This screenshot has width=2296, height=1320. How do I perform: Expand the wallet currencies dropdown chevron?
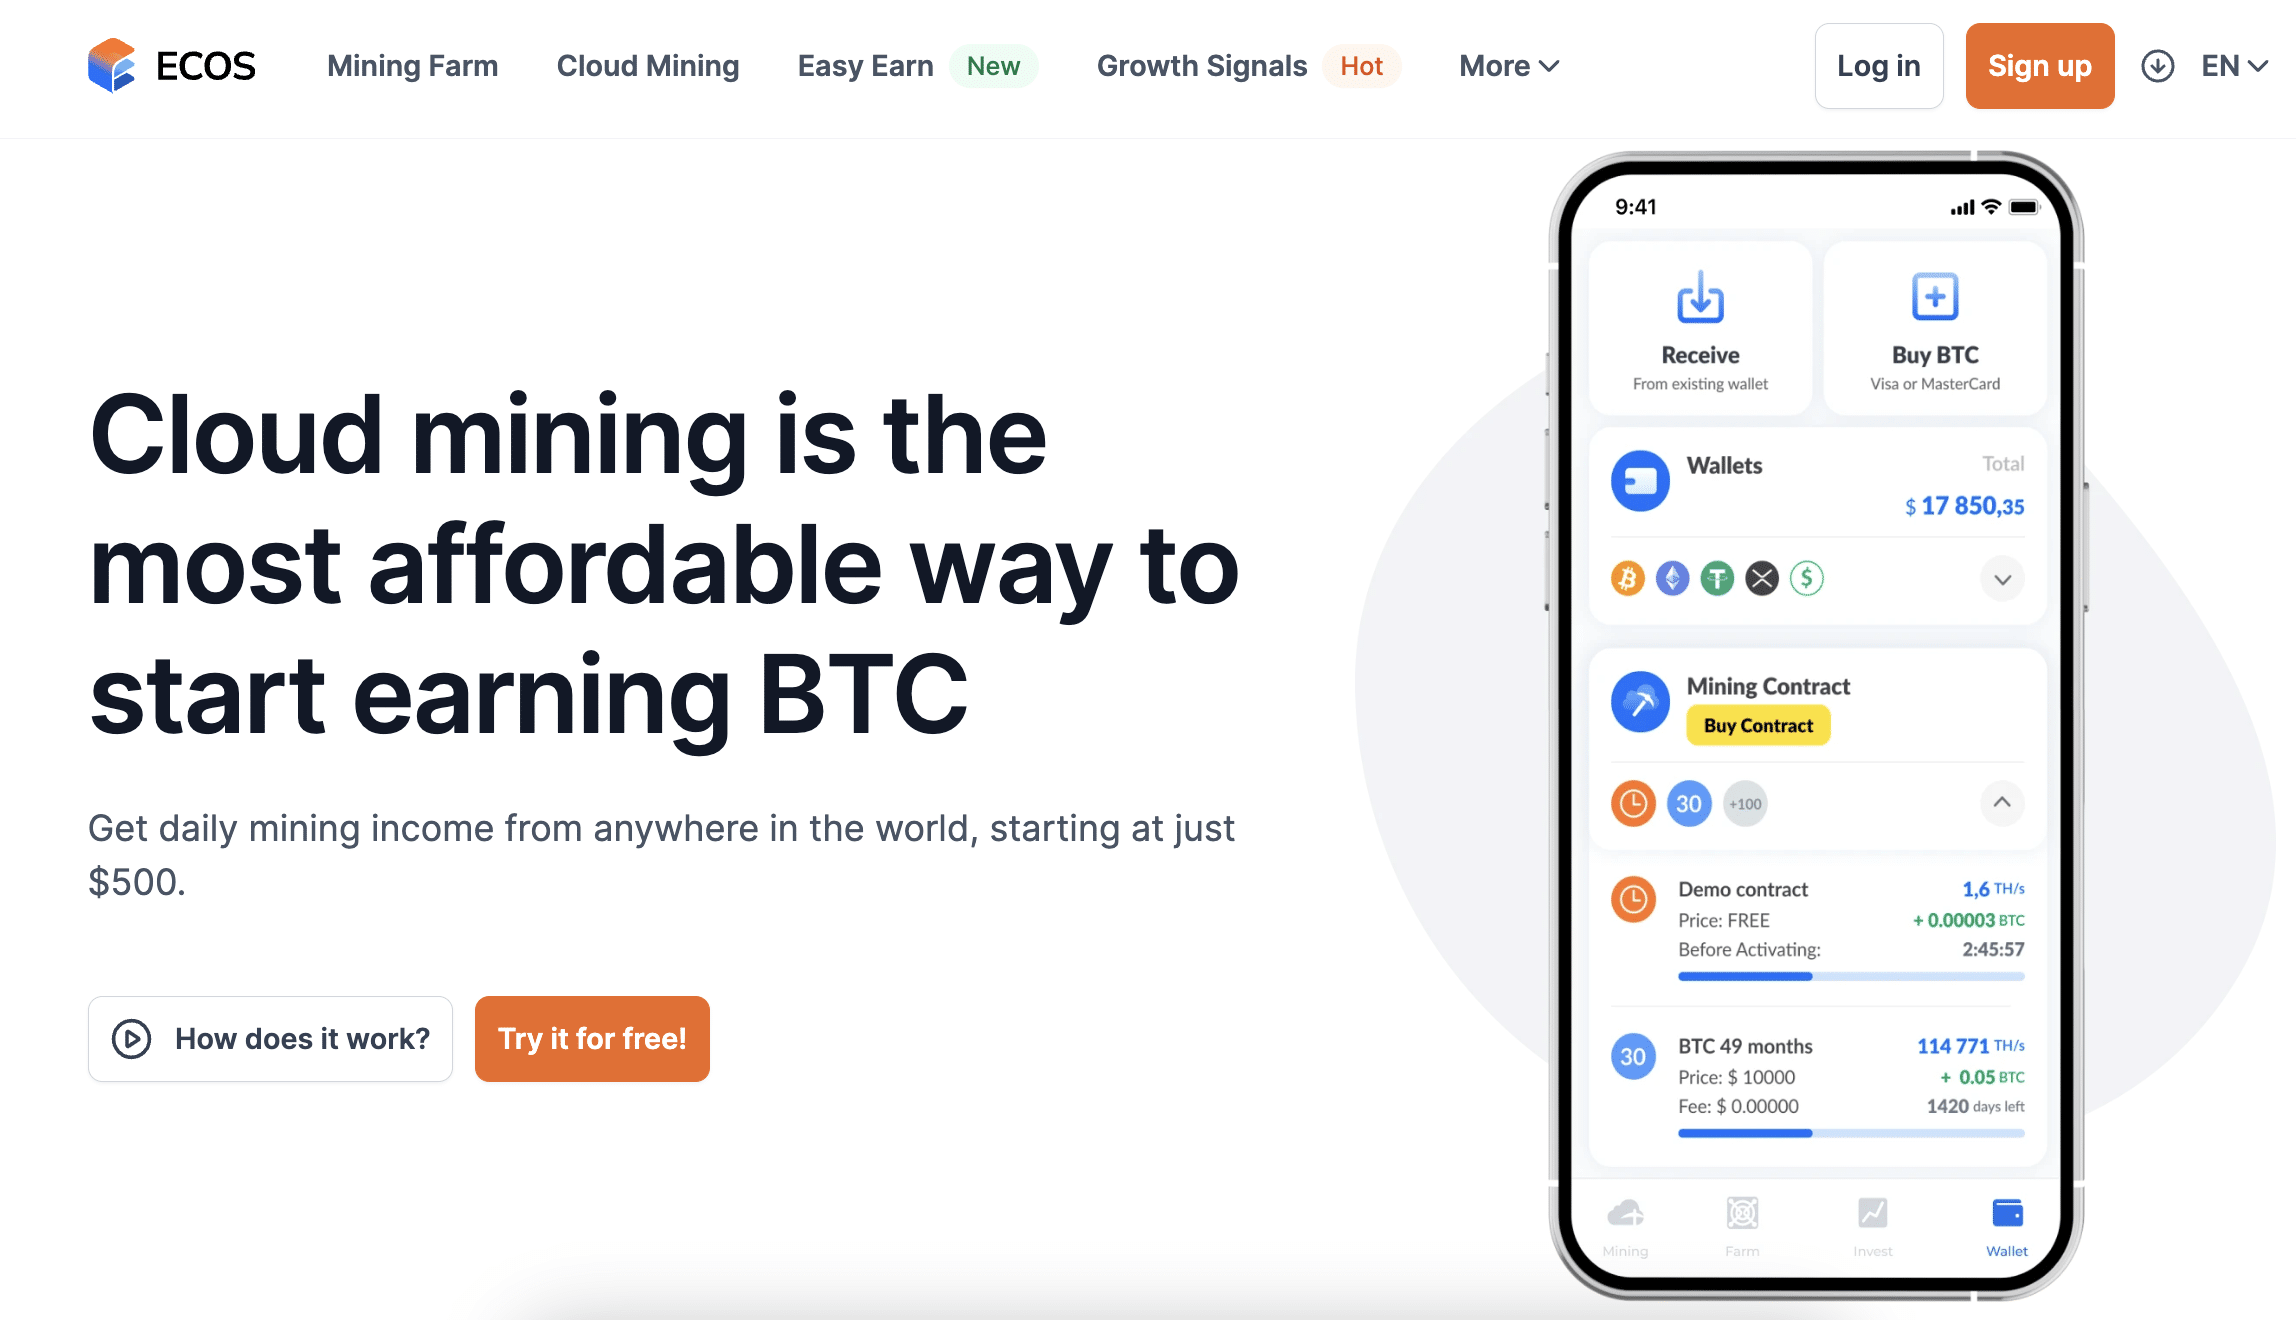click(2003, 579)
